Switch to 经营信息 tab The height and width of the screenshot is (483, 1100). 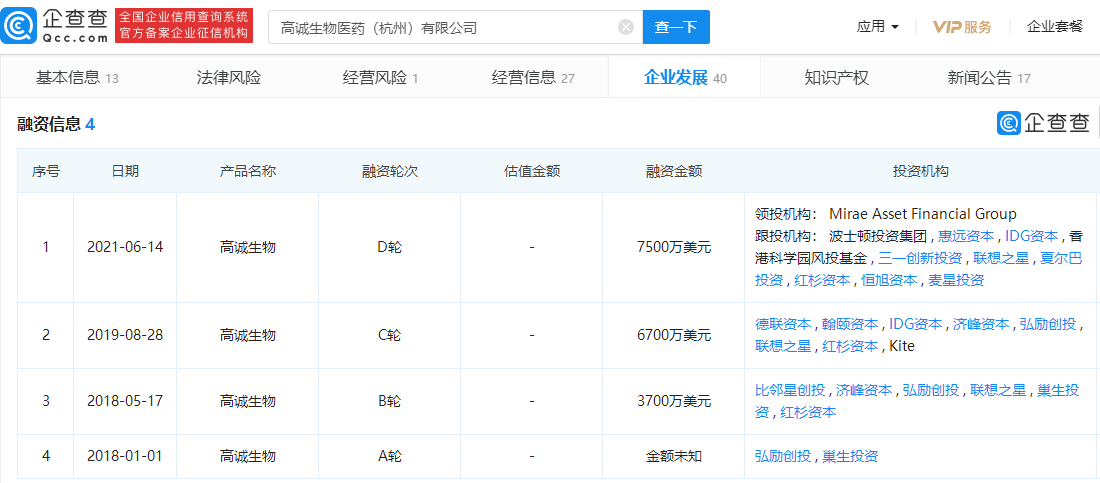click(533, 78)
